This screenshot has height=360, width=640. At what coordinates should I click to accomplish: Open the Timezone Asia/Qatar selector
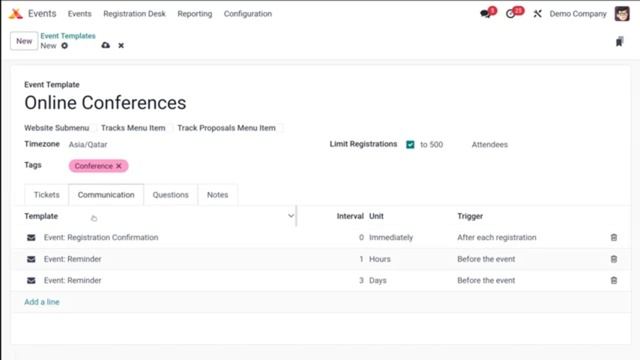coord(88,144)
